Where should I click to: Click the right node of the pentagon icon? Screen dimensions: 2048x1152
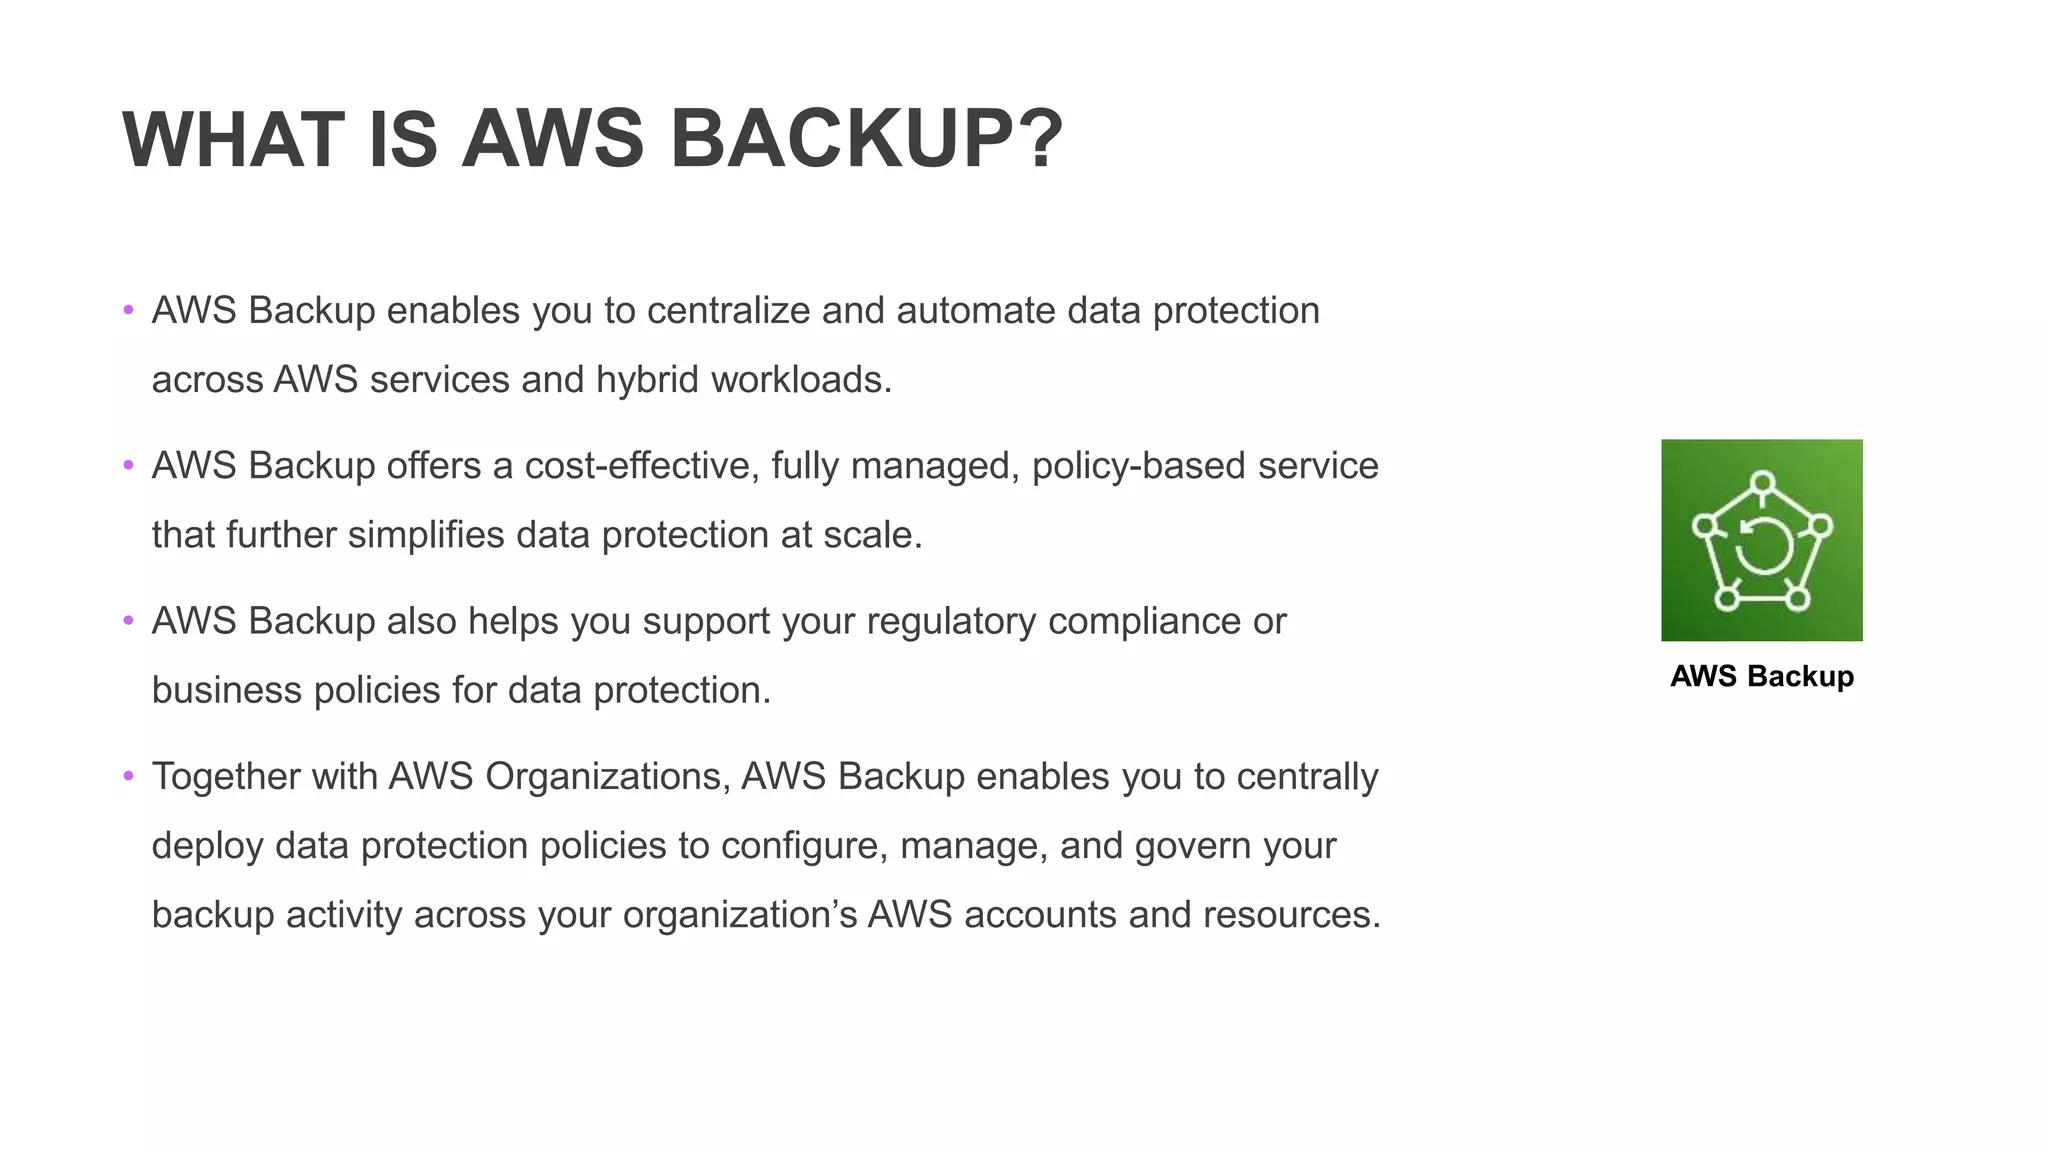(x=1821, y=526)
